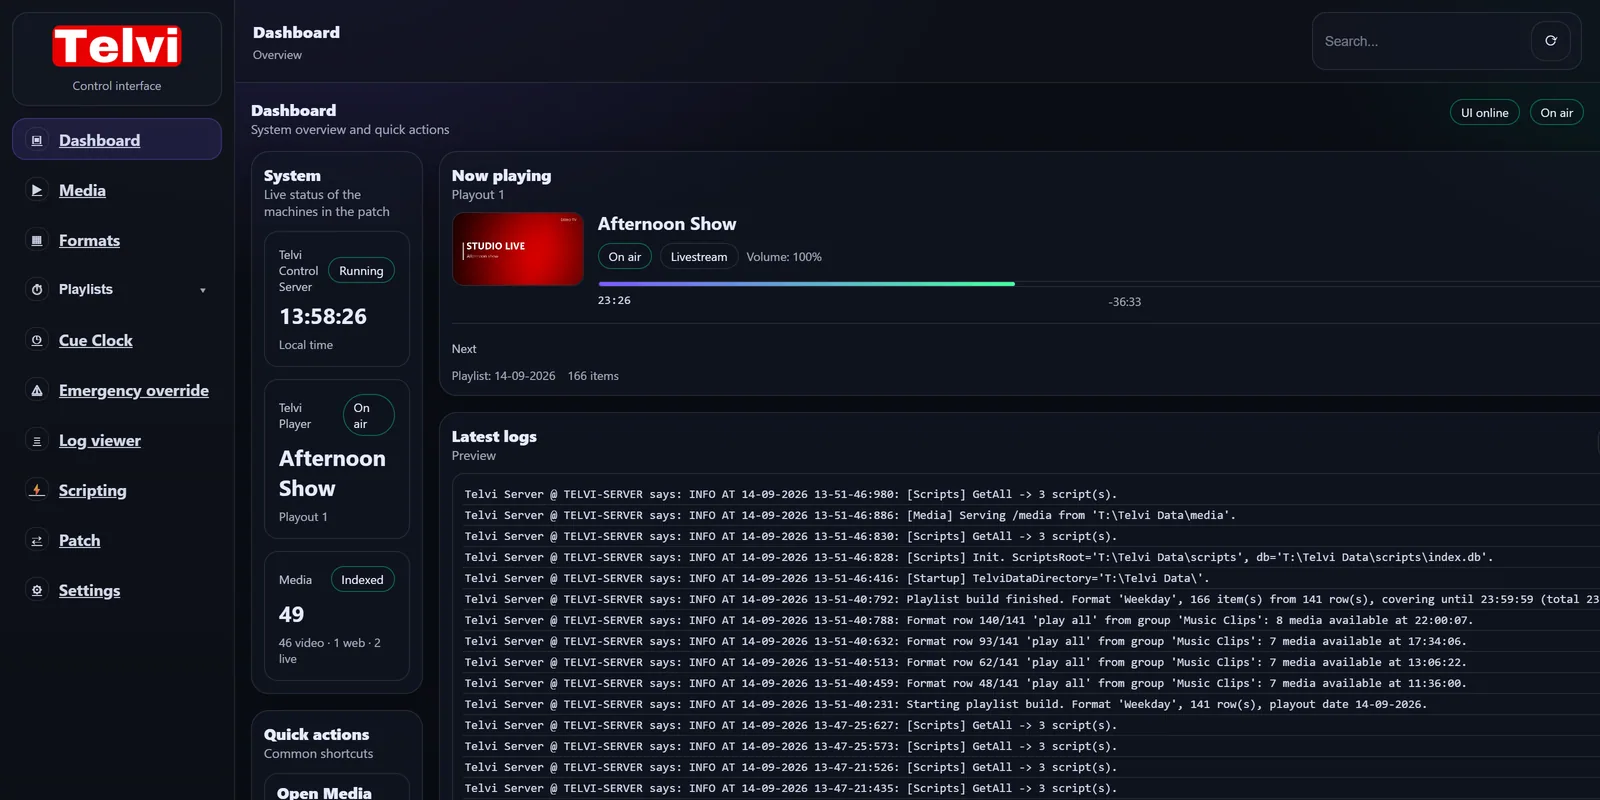Screen dimensions: 1600x800
Task: Click the Emergency override warning icon
Action: click(x=37, y=390)
